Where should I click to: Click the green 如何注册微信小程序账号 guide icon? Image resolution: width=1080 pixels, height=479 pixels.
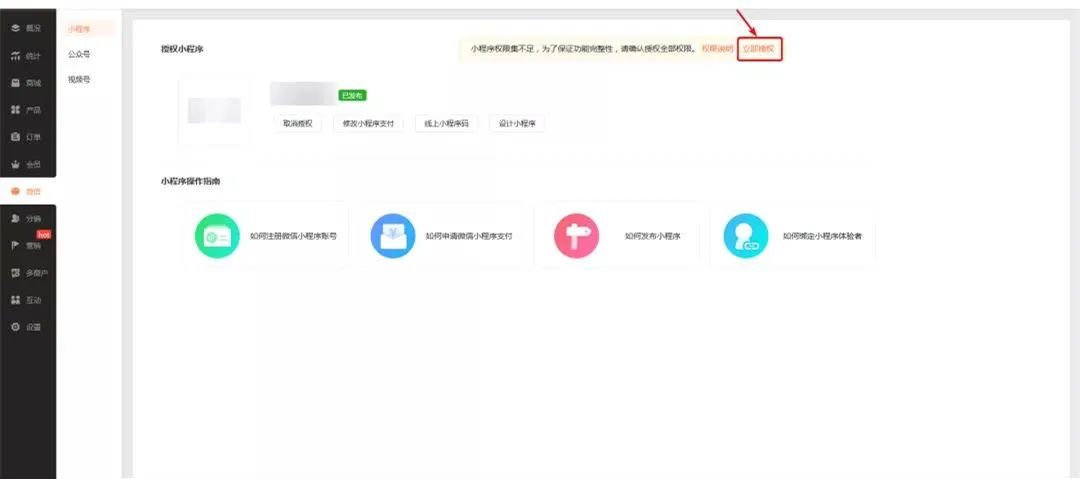(x=217, y=236)
